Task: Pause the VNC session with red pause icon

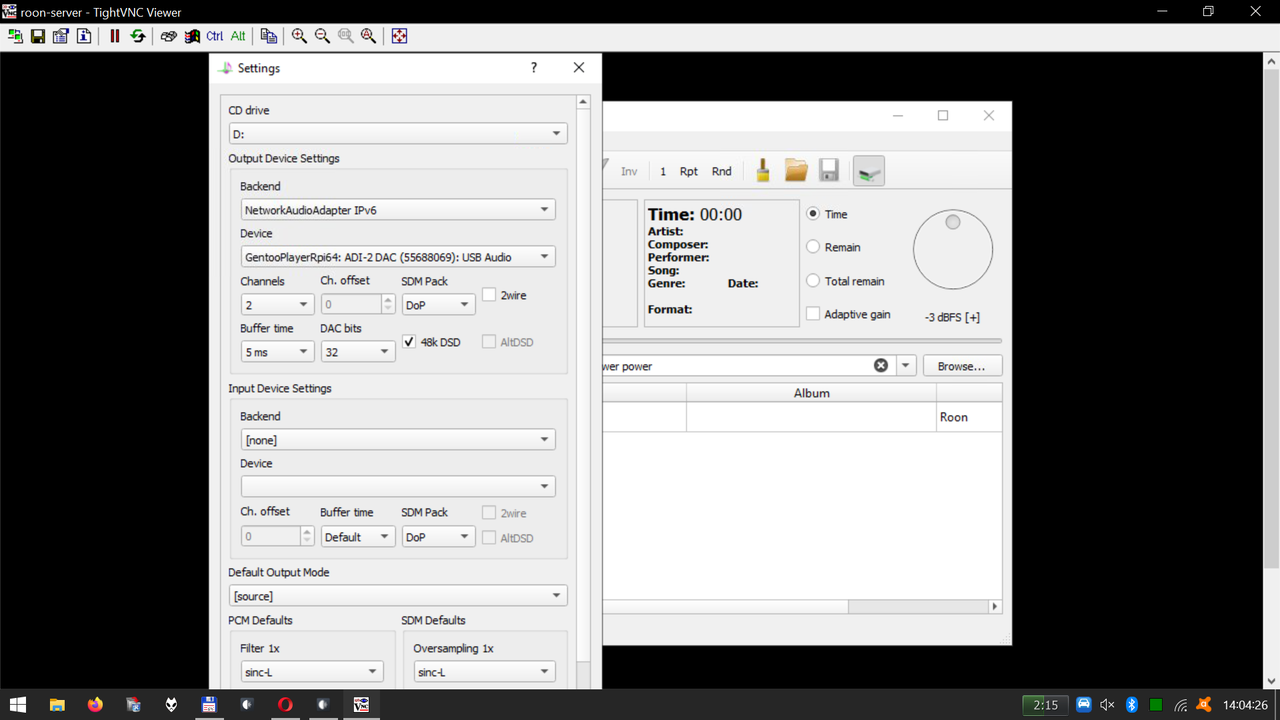Action: click(115, 36)
